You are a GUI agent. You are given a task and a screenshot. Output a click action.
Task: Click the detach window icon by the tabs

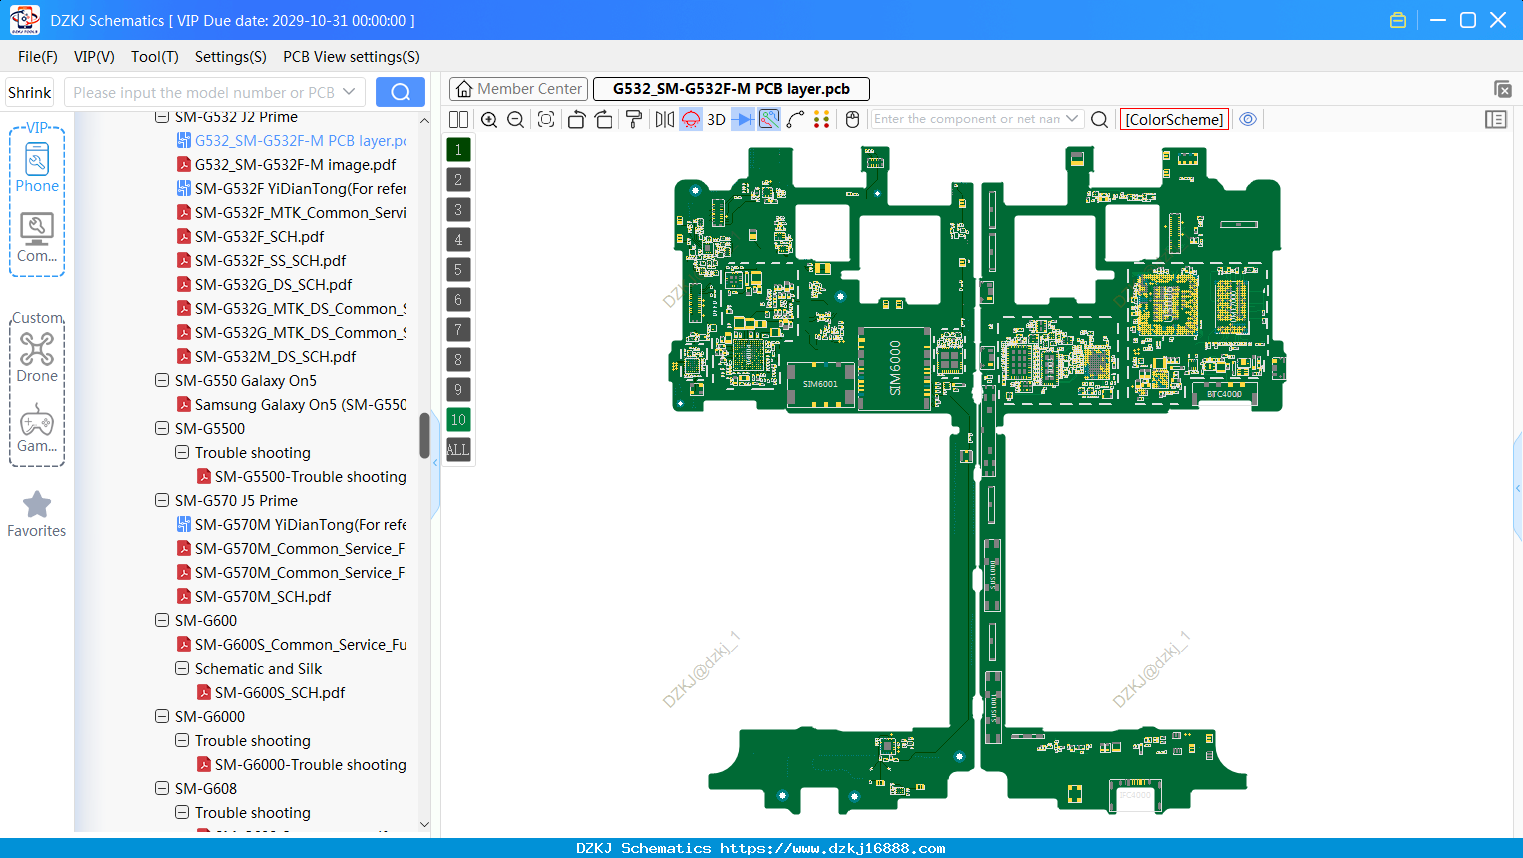1502,89
